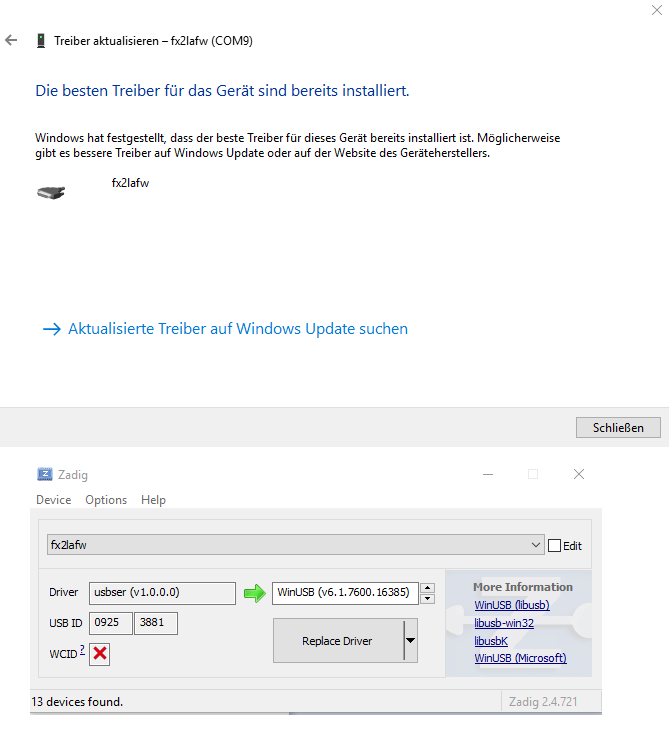Click the 'More Information' heading
669x730 pixels.
(x=523, y=587)
